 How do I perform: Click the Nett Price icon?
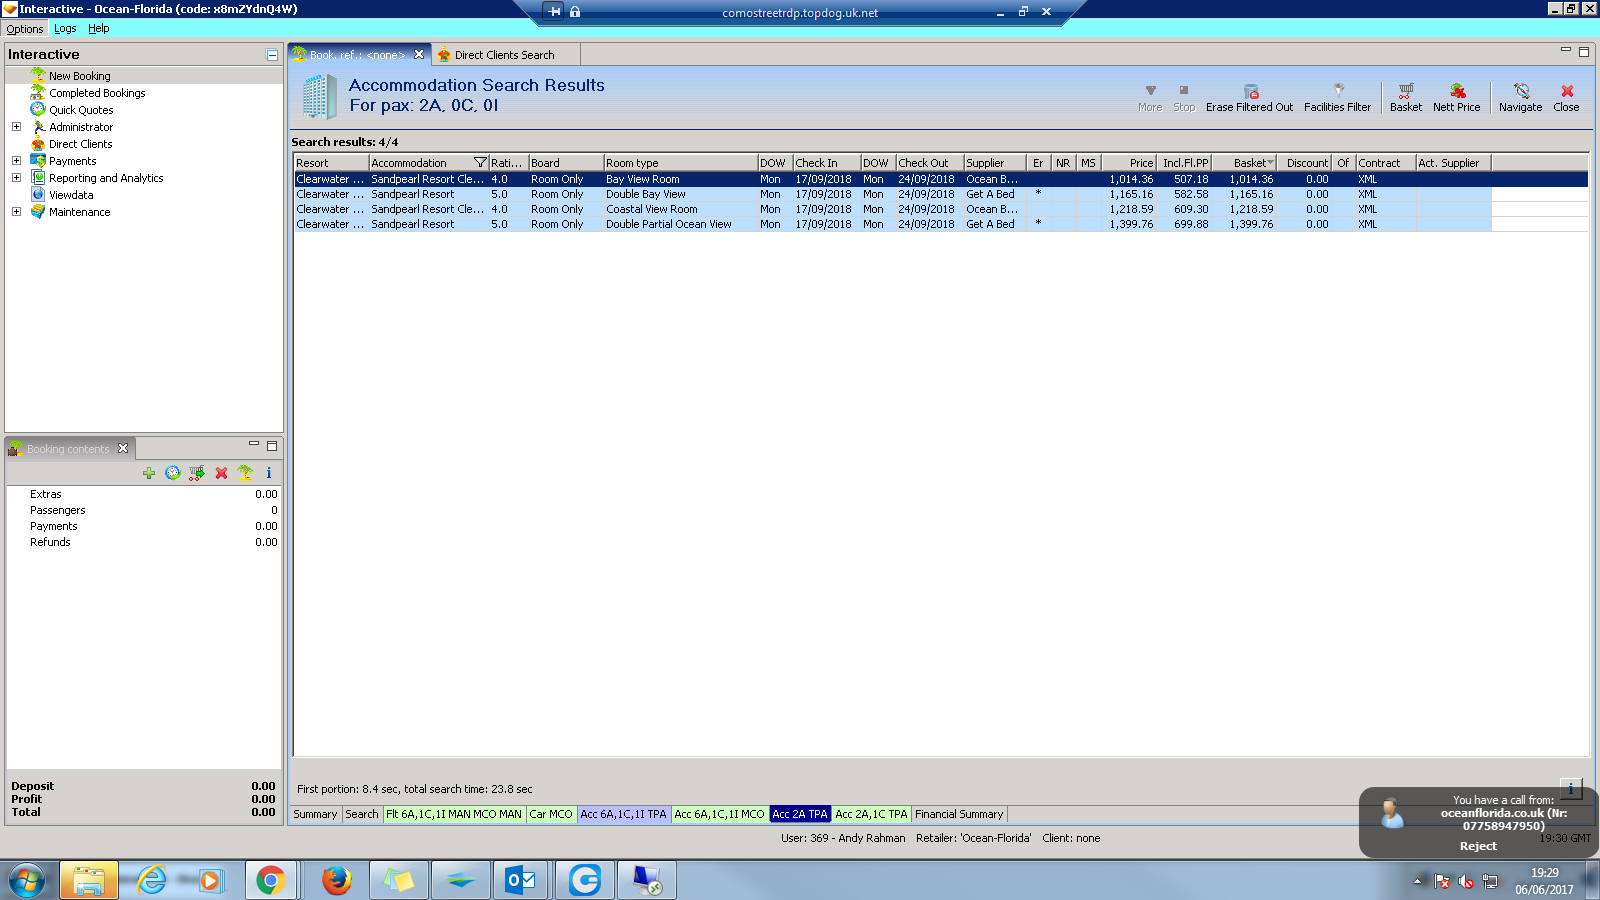pos(1457,91)
